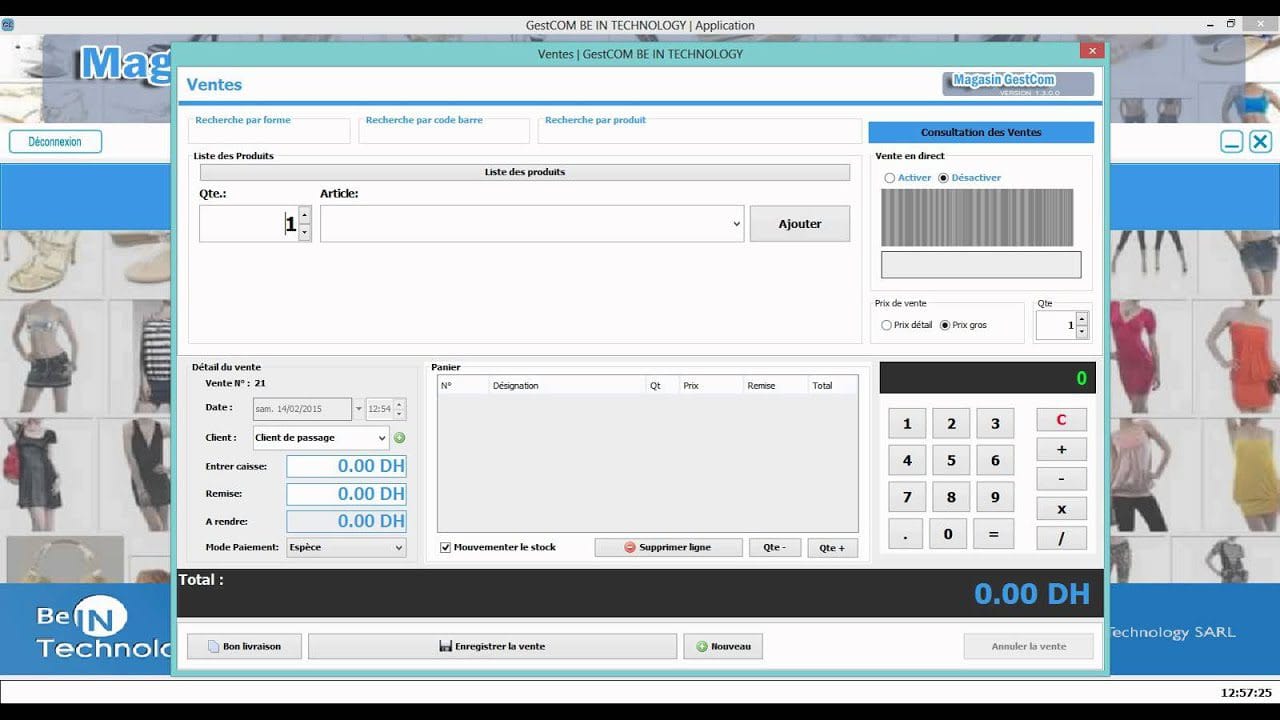Click the red C clear key
Viewport: 1280px width, 720px height.
(1061, 420)
